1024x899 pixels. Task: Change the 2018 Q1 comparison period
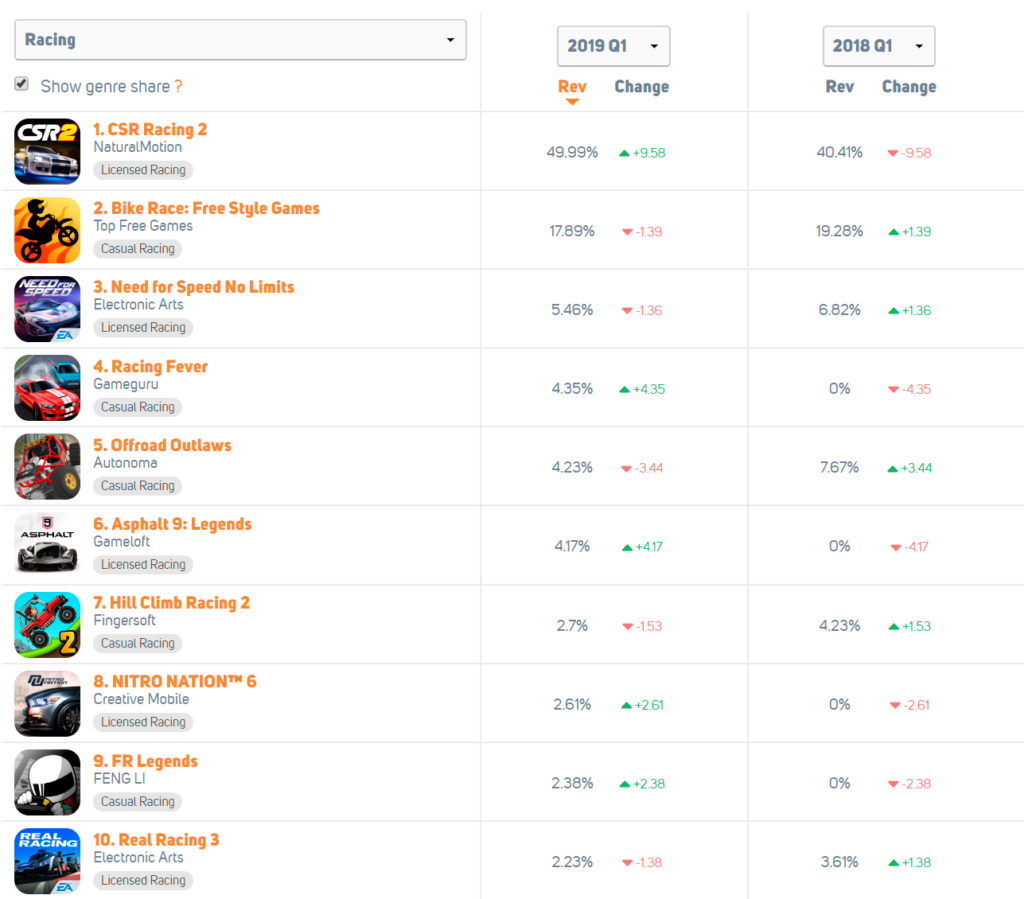pyautogui.click(x=878, y=45)
